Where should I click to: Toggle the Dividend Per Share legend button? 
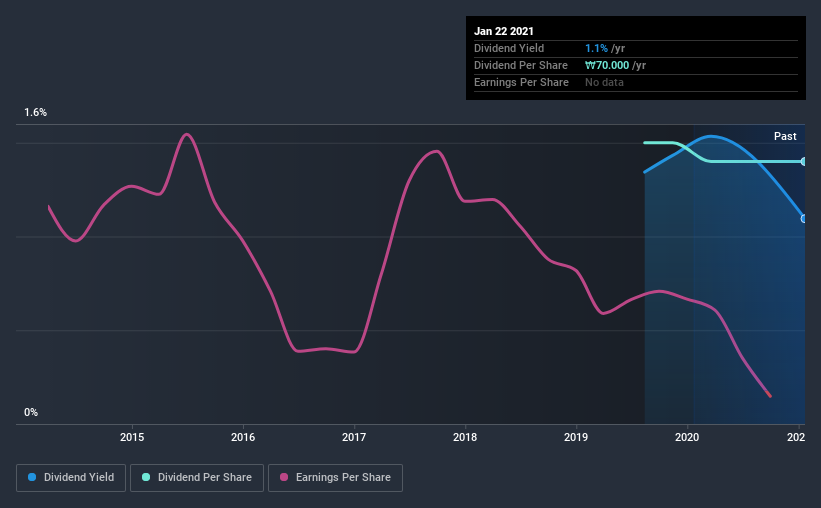point(197,478)
